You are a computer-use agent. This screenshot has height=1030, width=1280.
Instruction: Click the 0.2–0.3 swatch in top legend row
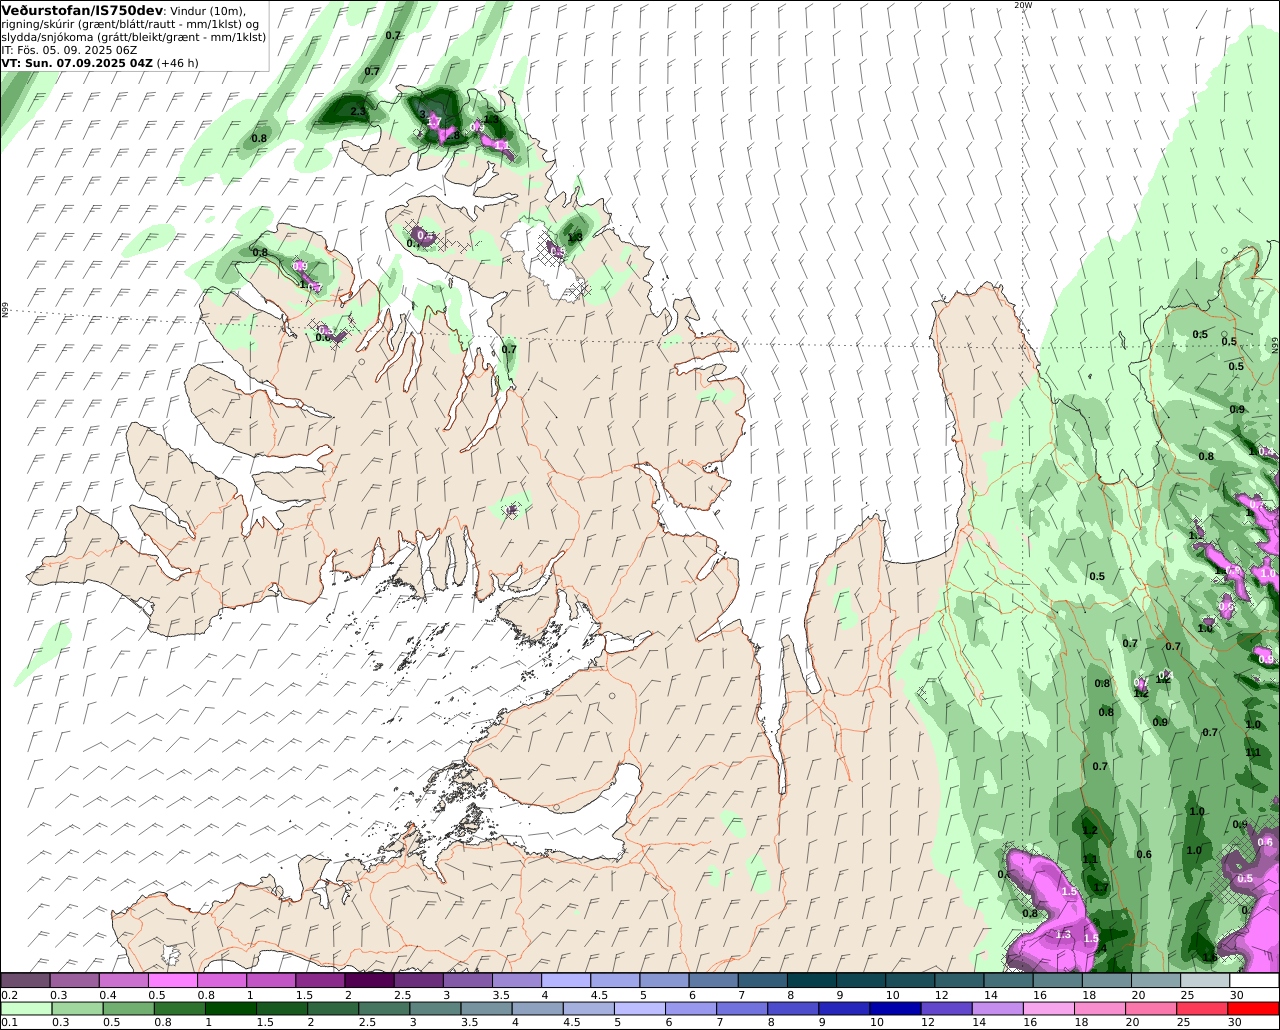point(26,981)
